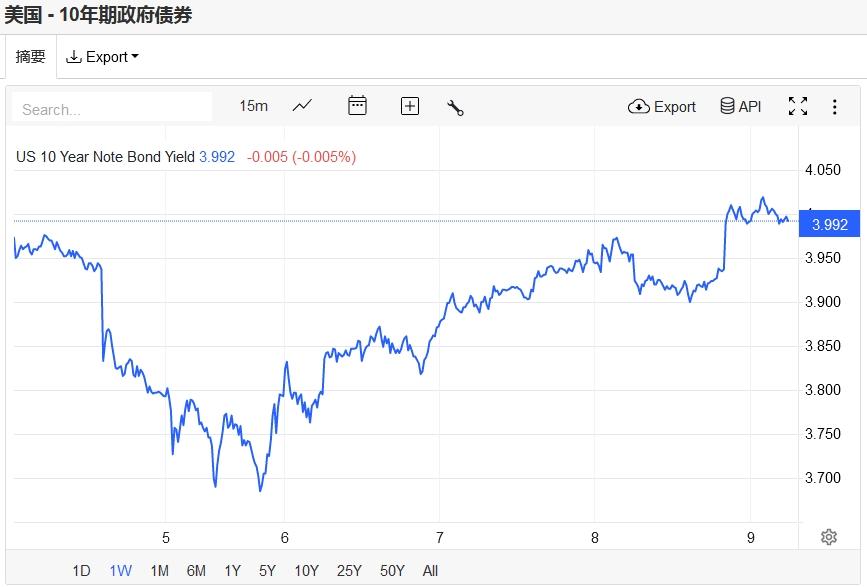Screen dimensions: 867x587
Task: Select the 10Y time range
Action: 306,571
